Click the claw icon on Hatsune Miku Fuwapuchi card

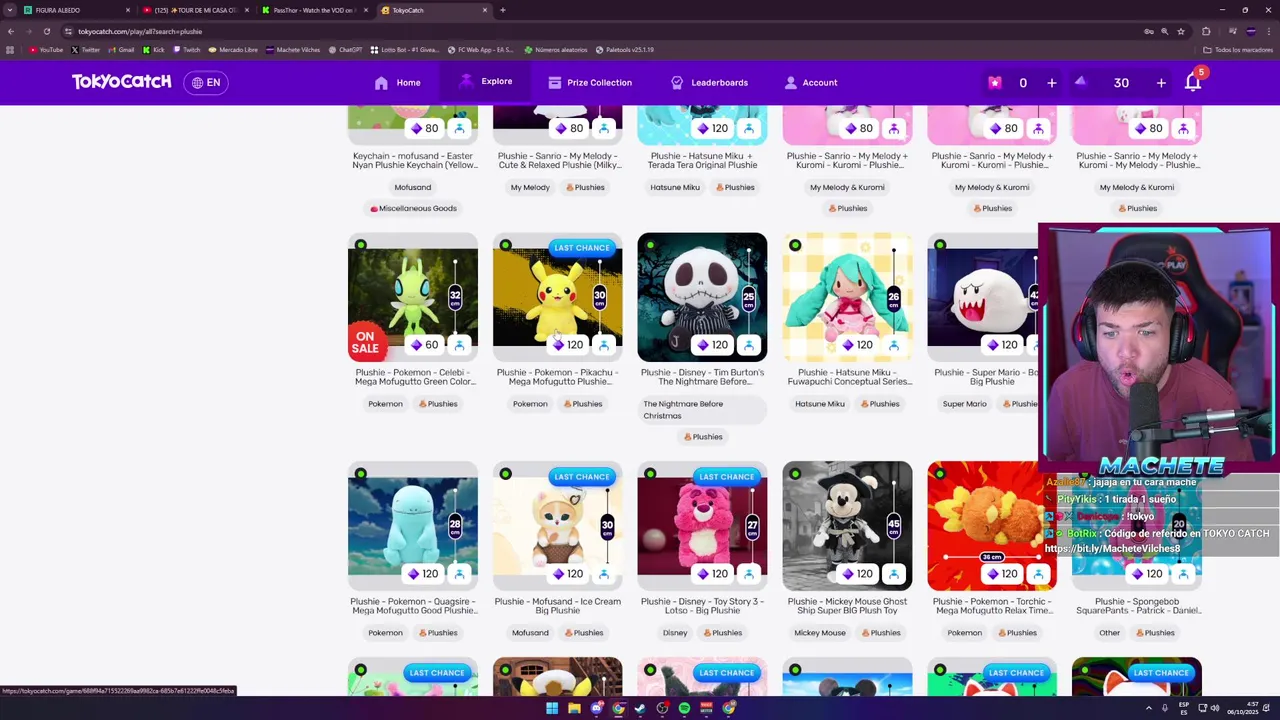point(894,345)
